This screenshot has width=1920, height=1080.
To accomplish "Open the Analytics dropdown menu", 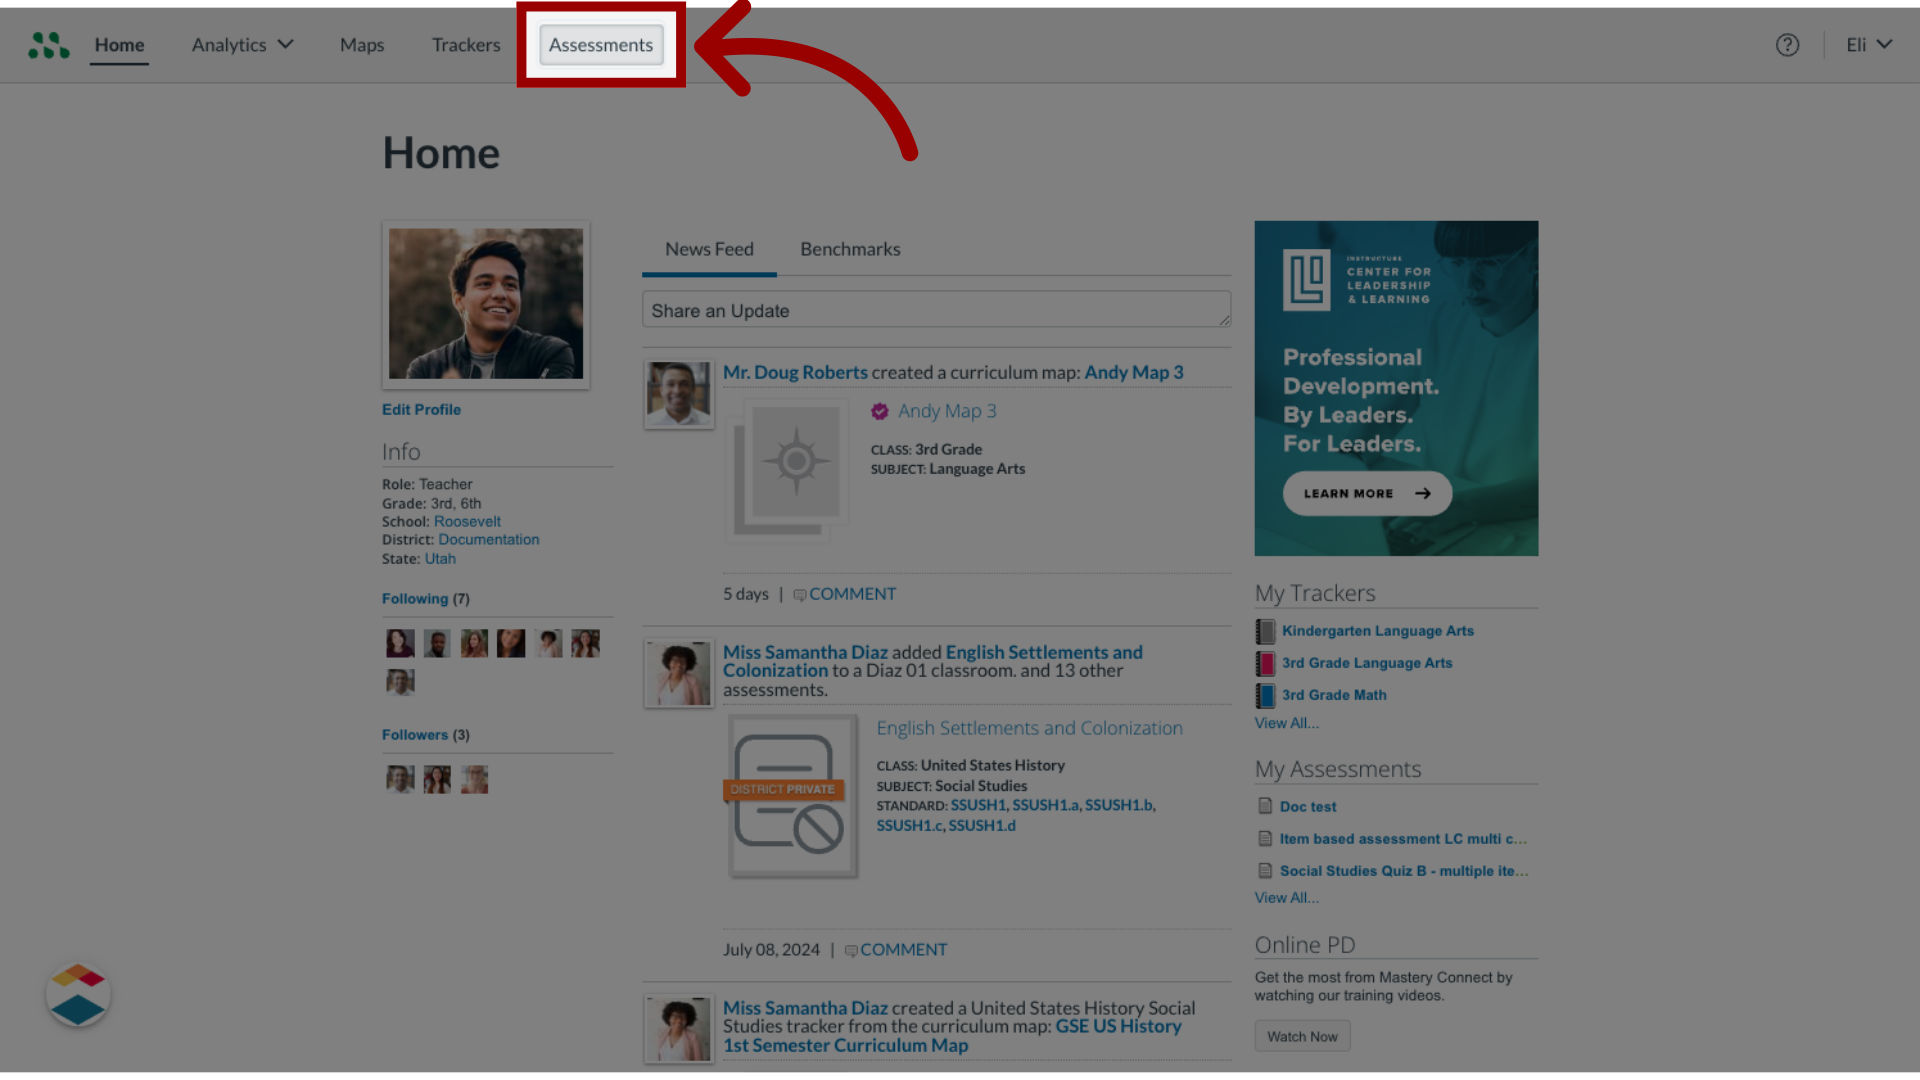I will [241, 44].
